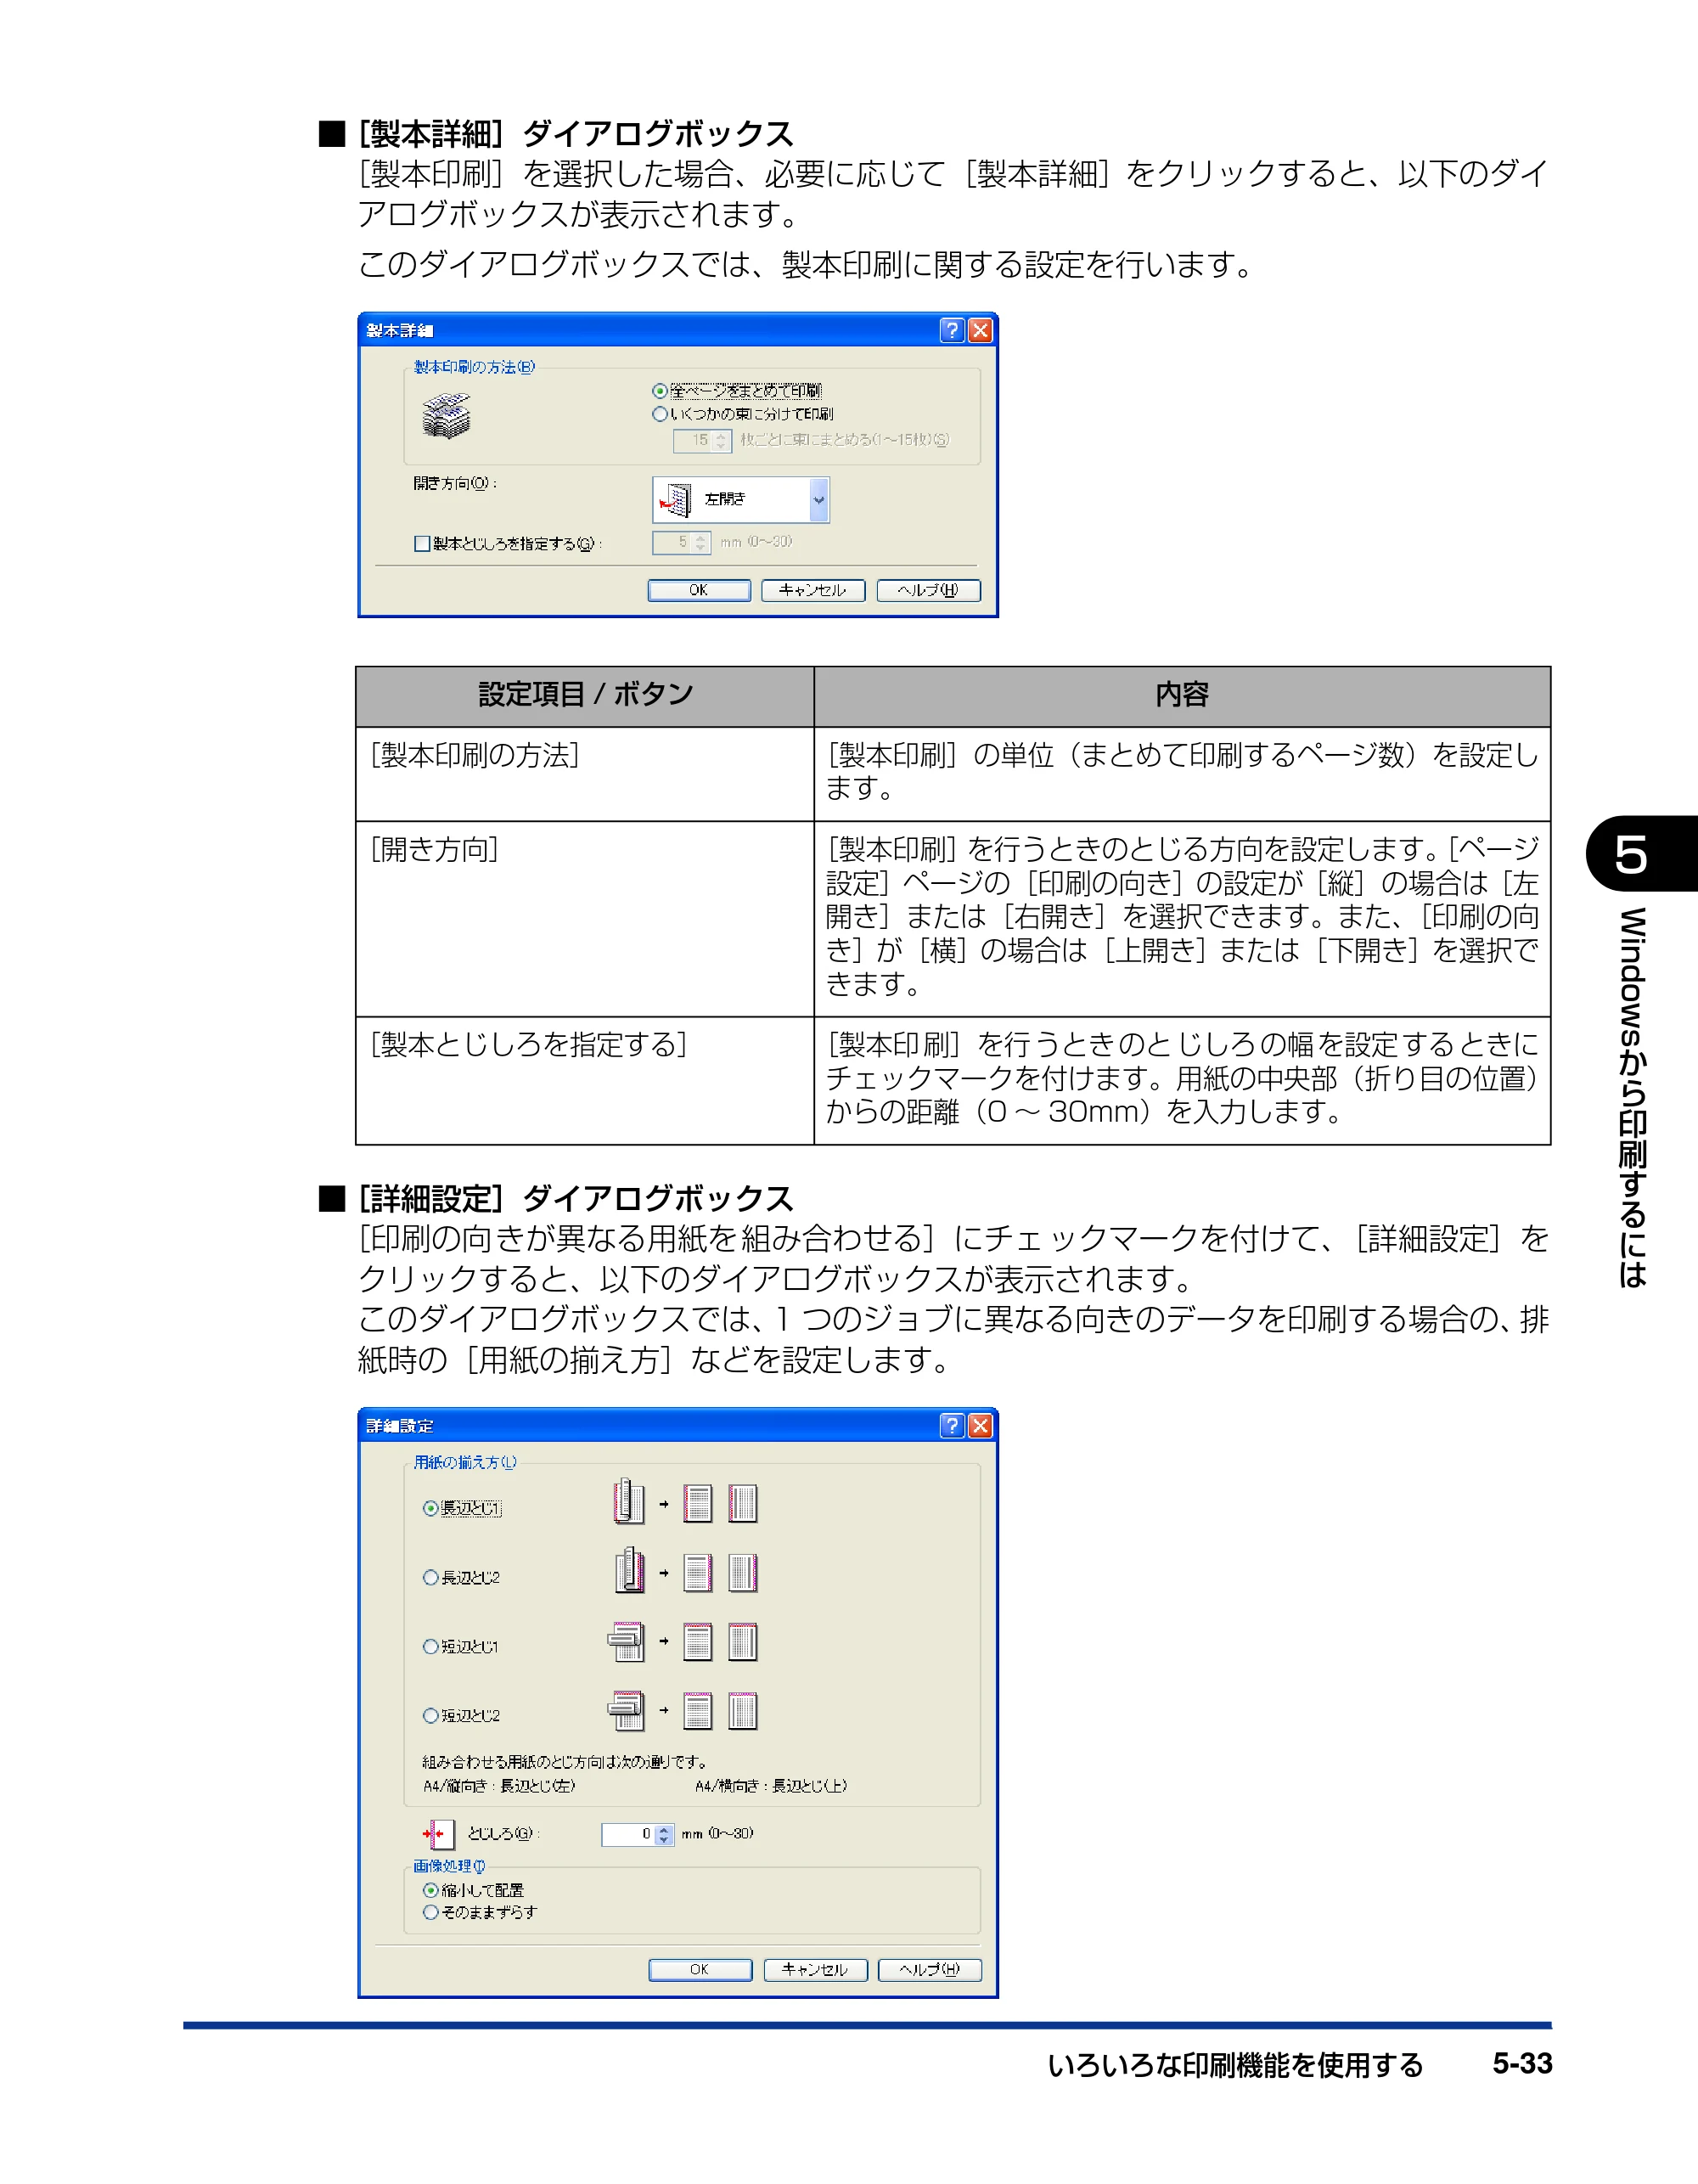This screenshot has width=1698, height=2184.
Task: Click OK in the 製本詳細 dialog
Action: coord(699,591)
